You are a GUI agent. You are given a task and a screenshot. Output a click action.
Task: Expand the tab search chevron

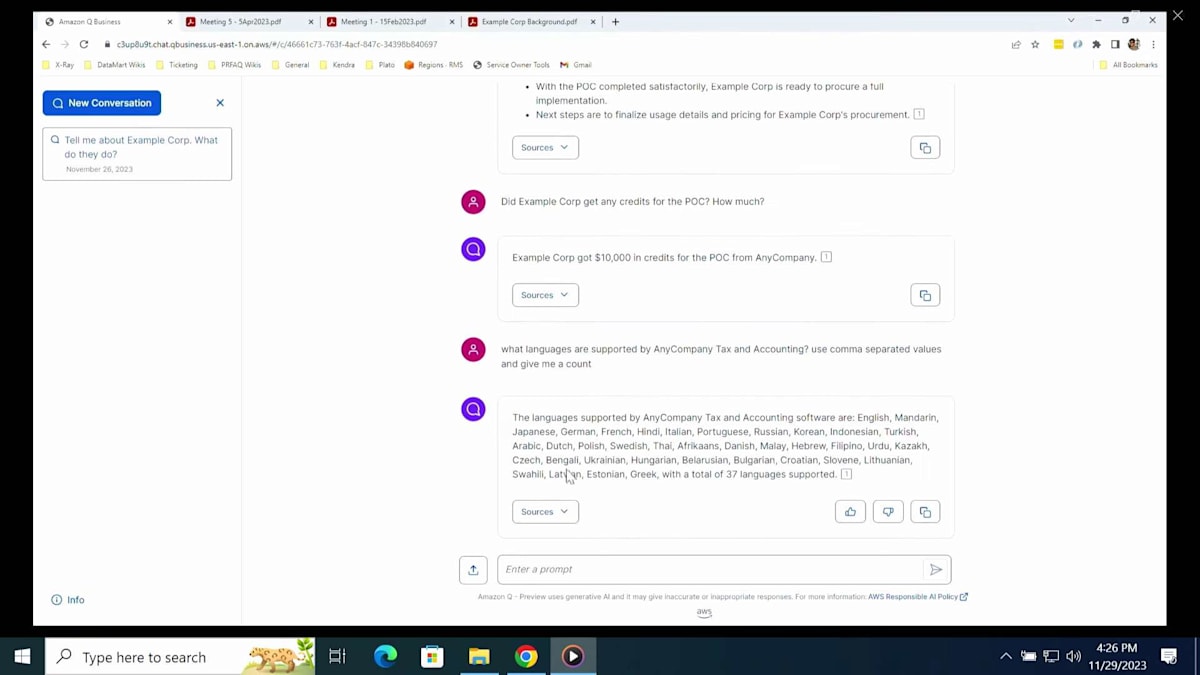coord(1071,20)
